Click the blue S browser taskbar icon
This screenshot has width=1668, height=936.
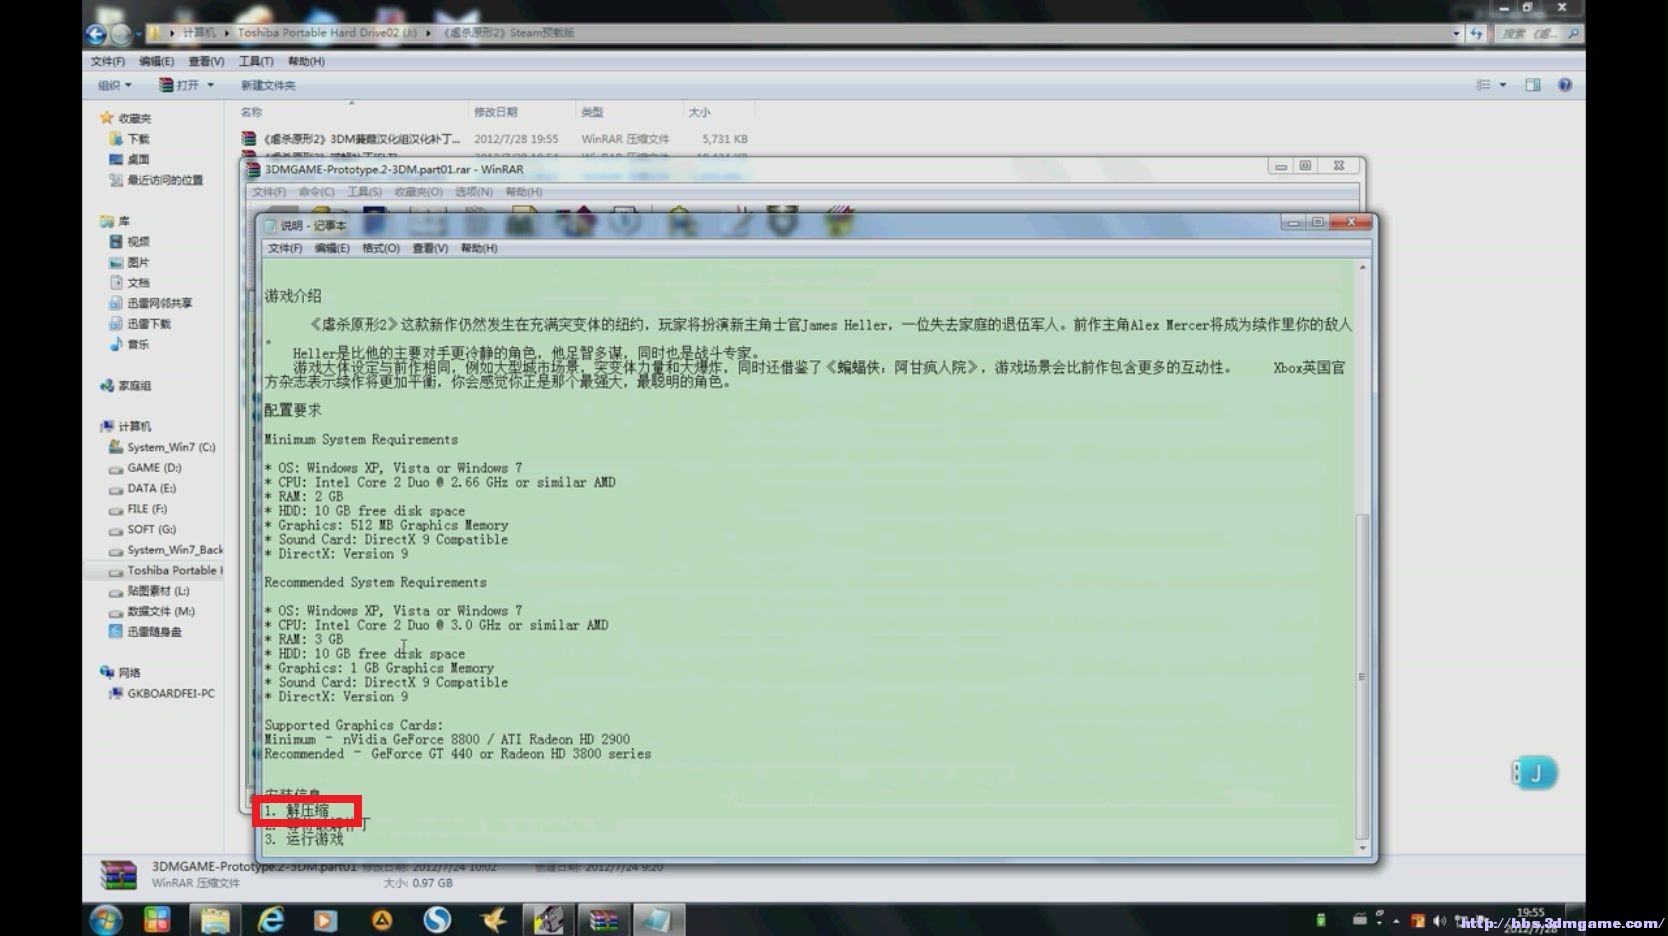437,920
